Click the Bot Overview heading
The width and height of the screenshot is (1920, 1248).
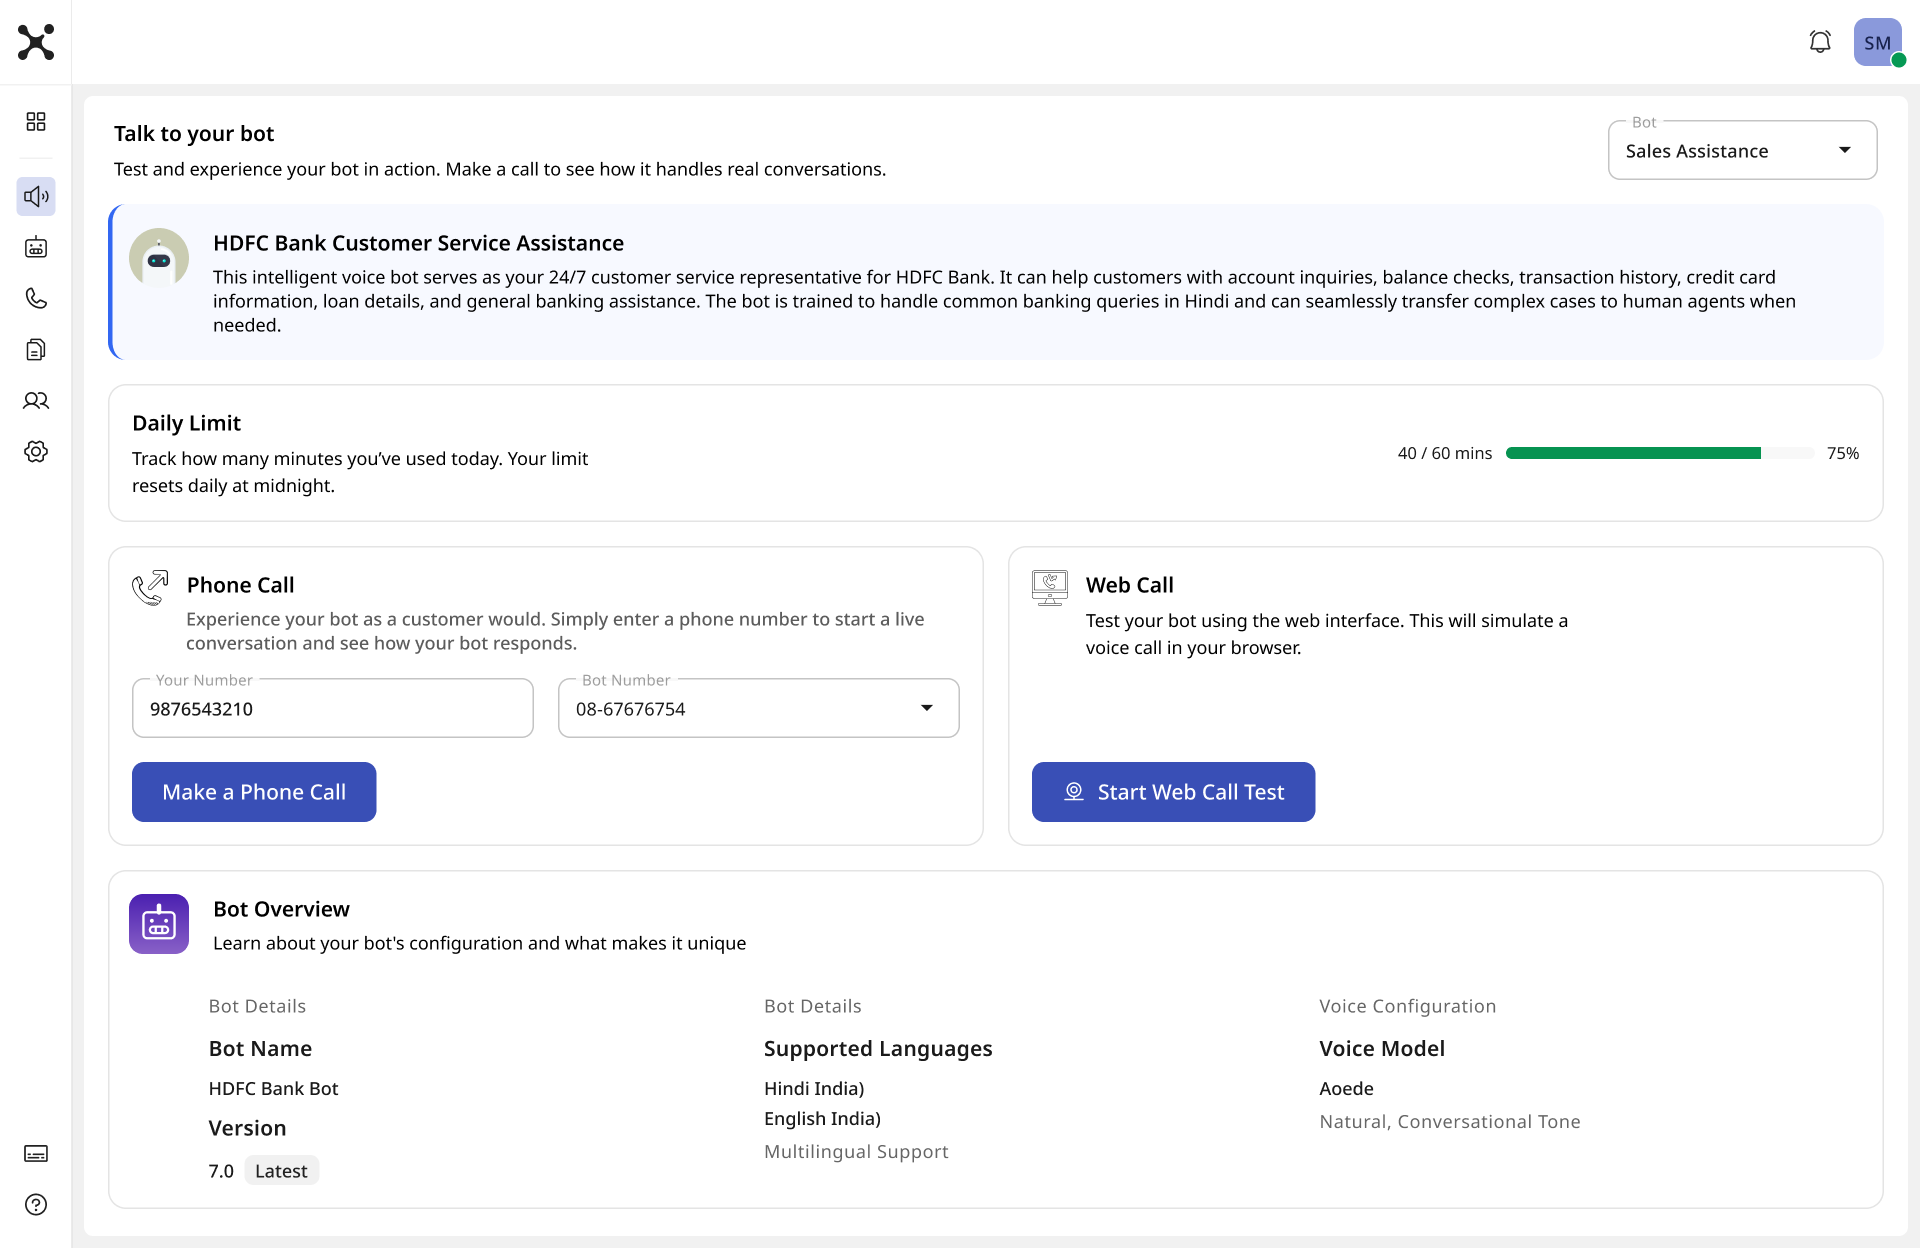click(x=281, y=909)
